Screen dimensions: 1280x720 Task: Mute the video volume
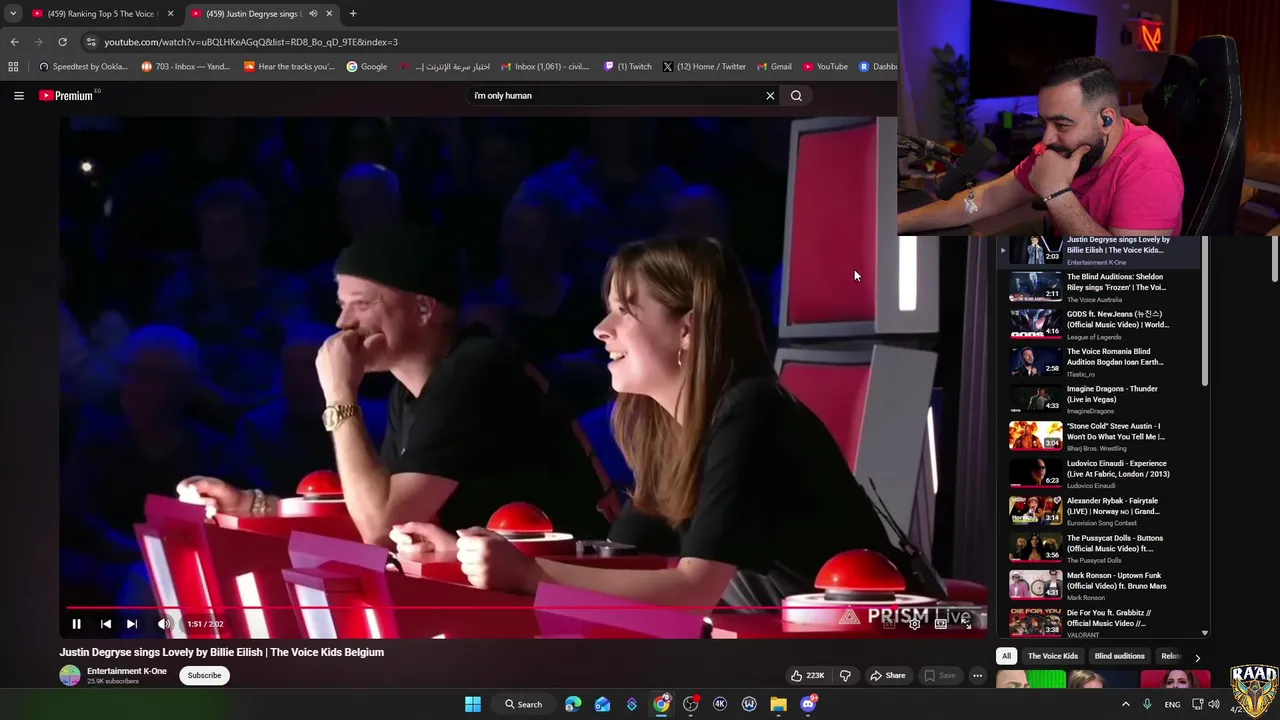pyautogui.click(x=164, y=624)
